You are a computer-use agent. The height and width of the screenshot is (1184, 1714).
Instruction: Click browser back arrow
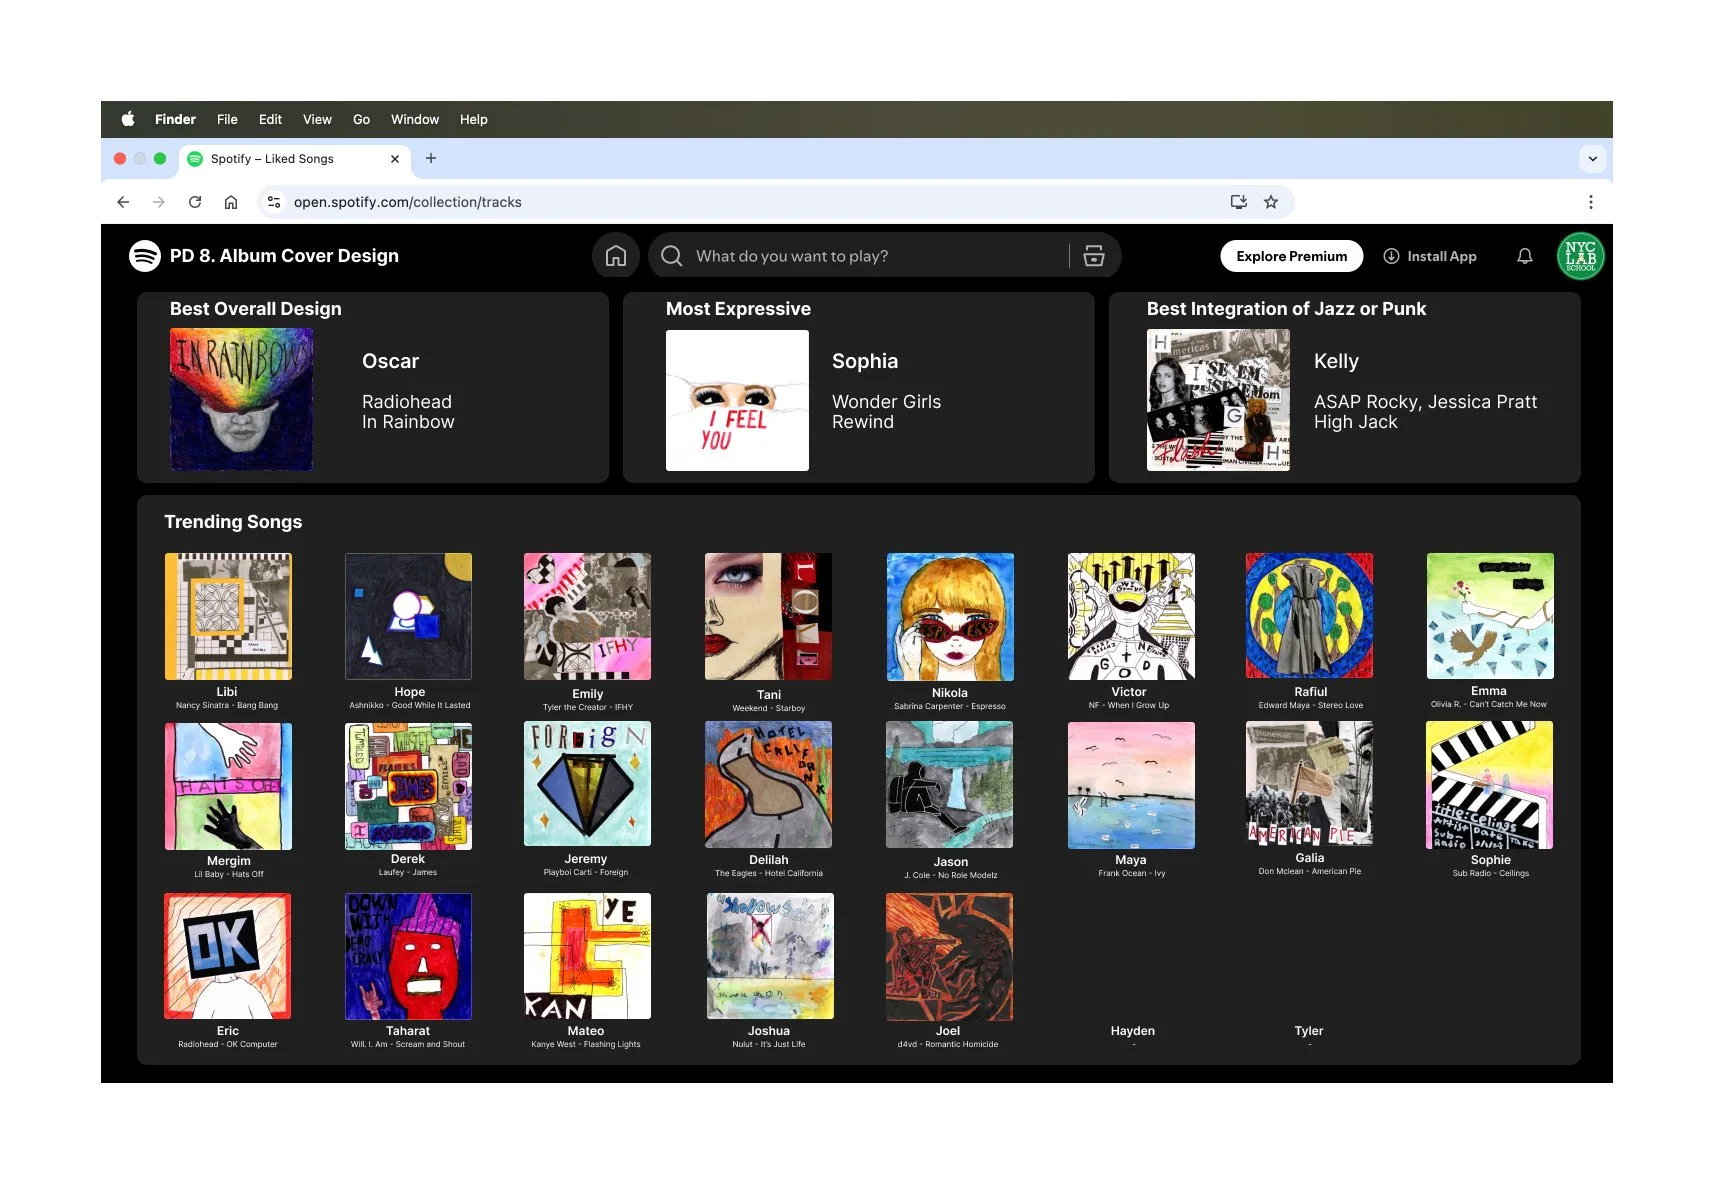pos(123,202)
